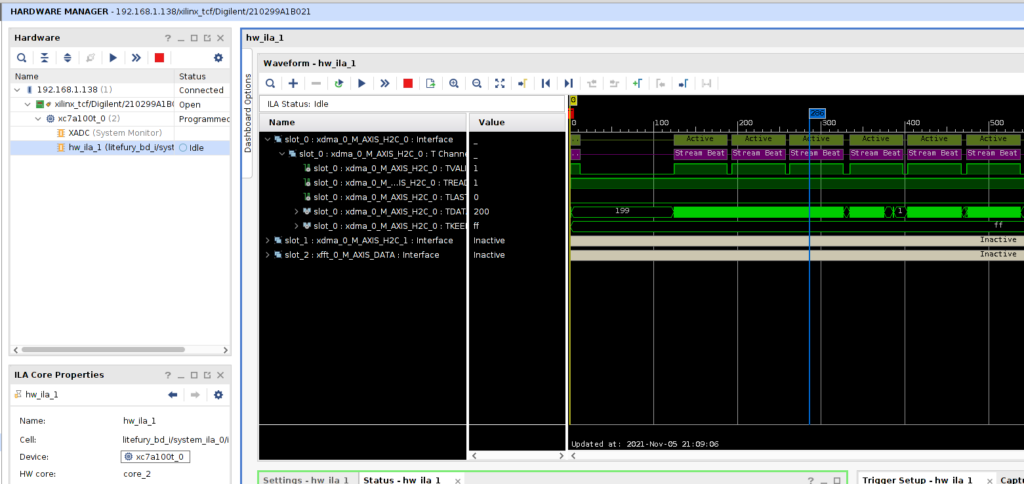Viewport: 1024px width, 484px height.
Task: Open the Hardware panel settings gear
Action: point(218,58)
